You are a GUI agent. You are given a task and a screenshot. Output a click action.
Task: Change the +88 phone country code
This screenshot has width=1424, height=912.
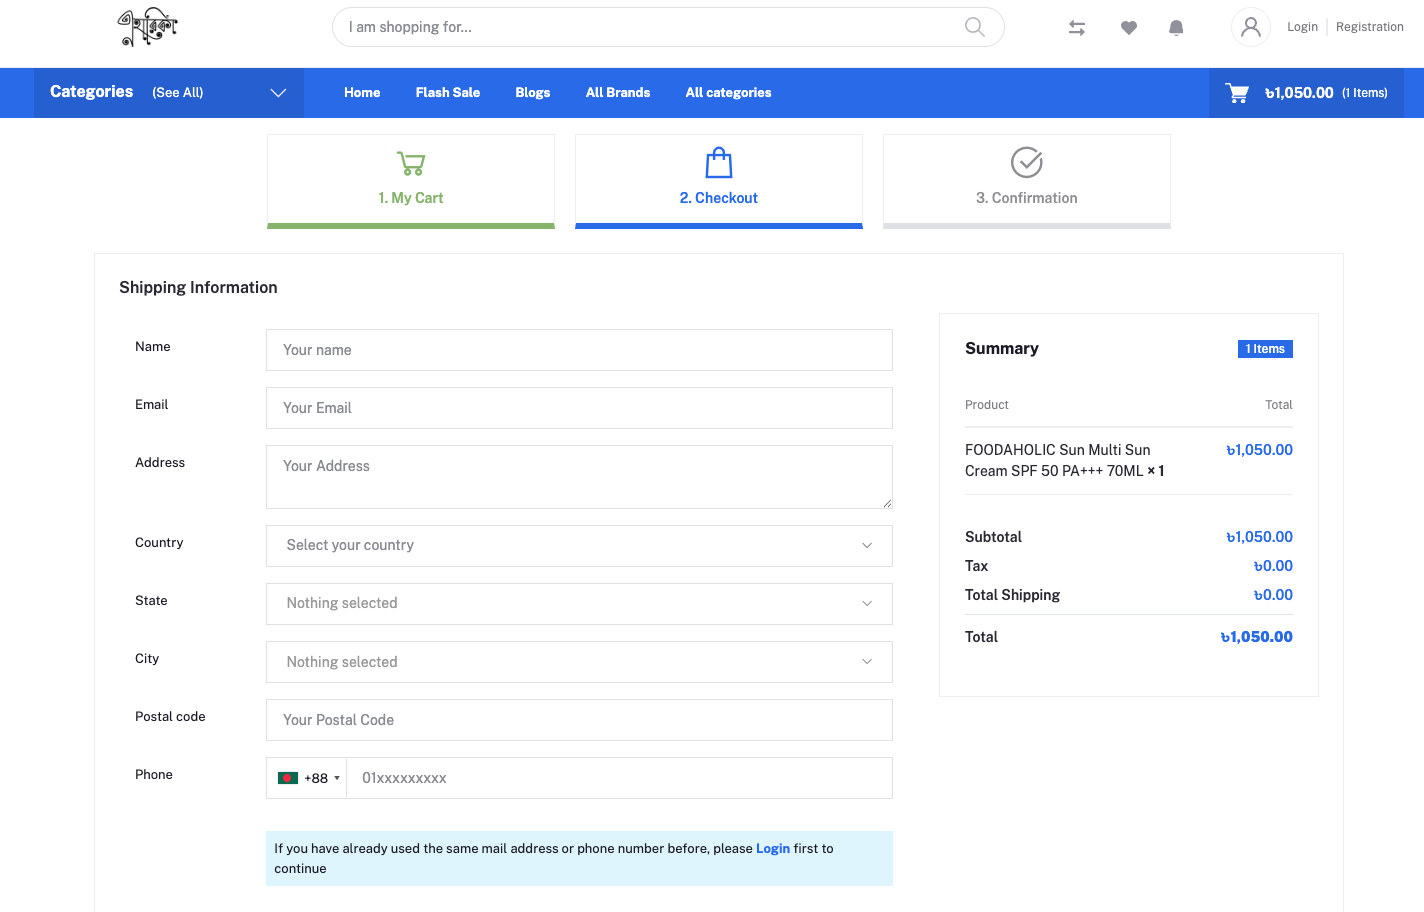tap(308, 778)
